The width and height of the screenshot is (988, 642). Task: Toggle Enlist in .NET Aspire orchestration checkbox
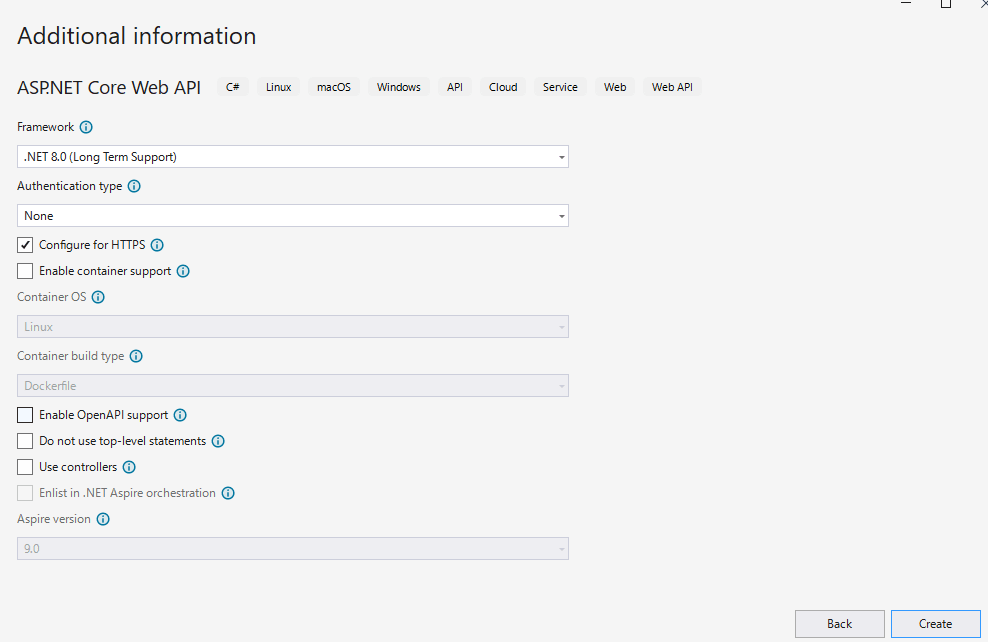[25, 493]
